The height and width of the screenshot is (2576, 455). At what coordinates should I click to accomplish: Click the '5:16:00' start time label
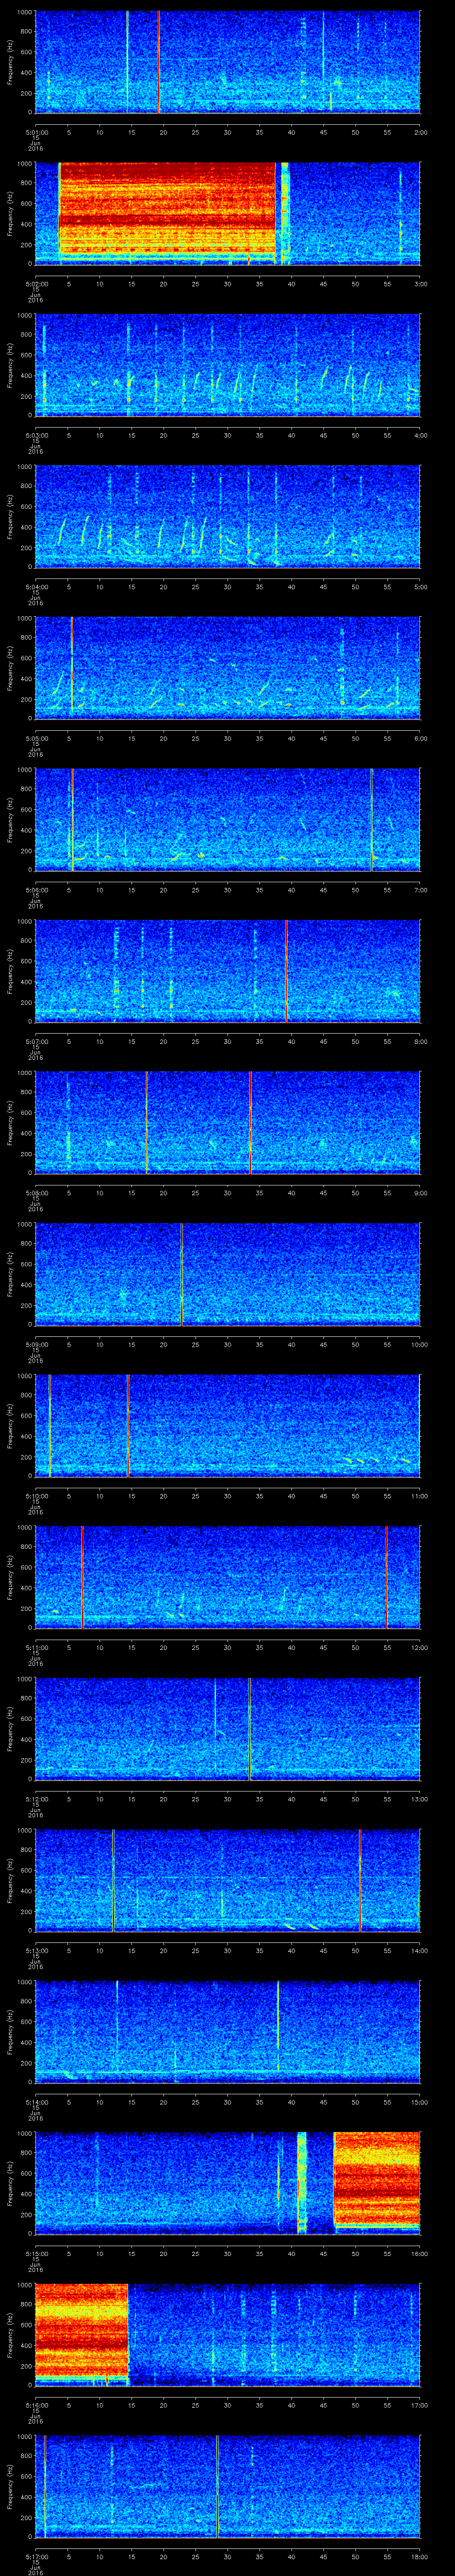(36, 2405)
